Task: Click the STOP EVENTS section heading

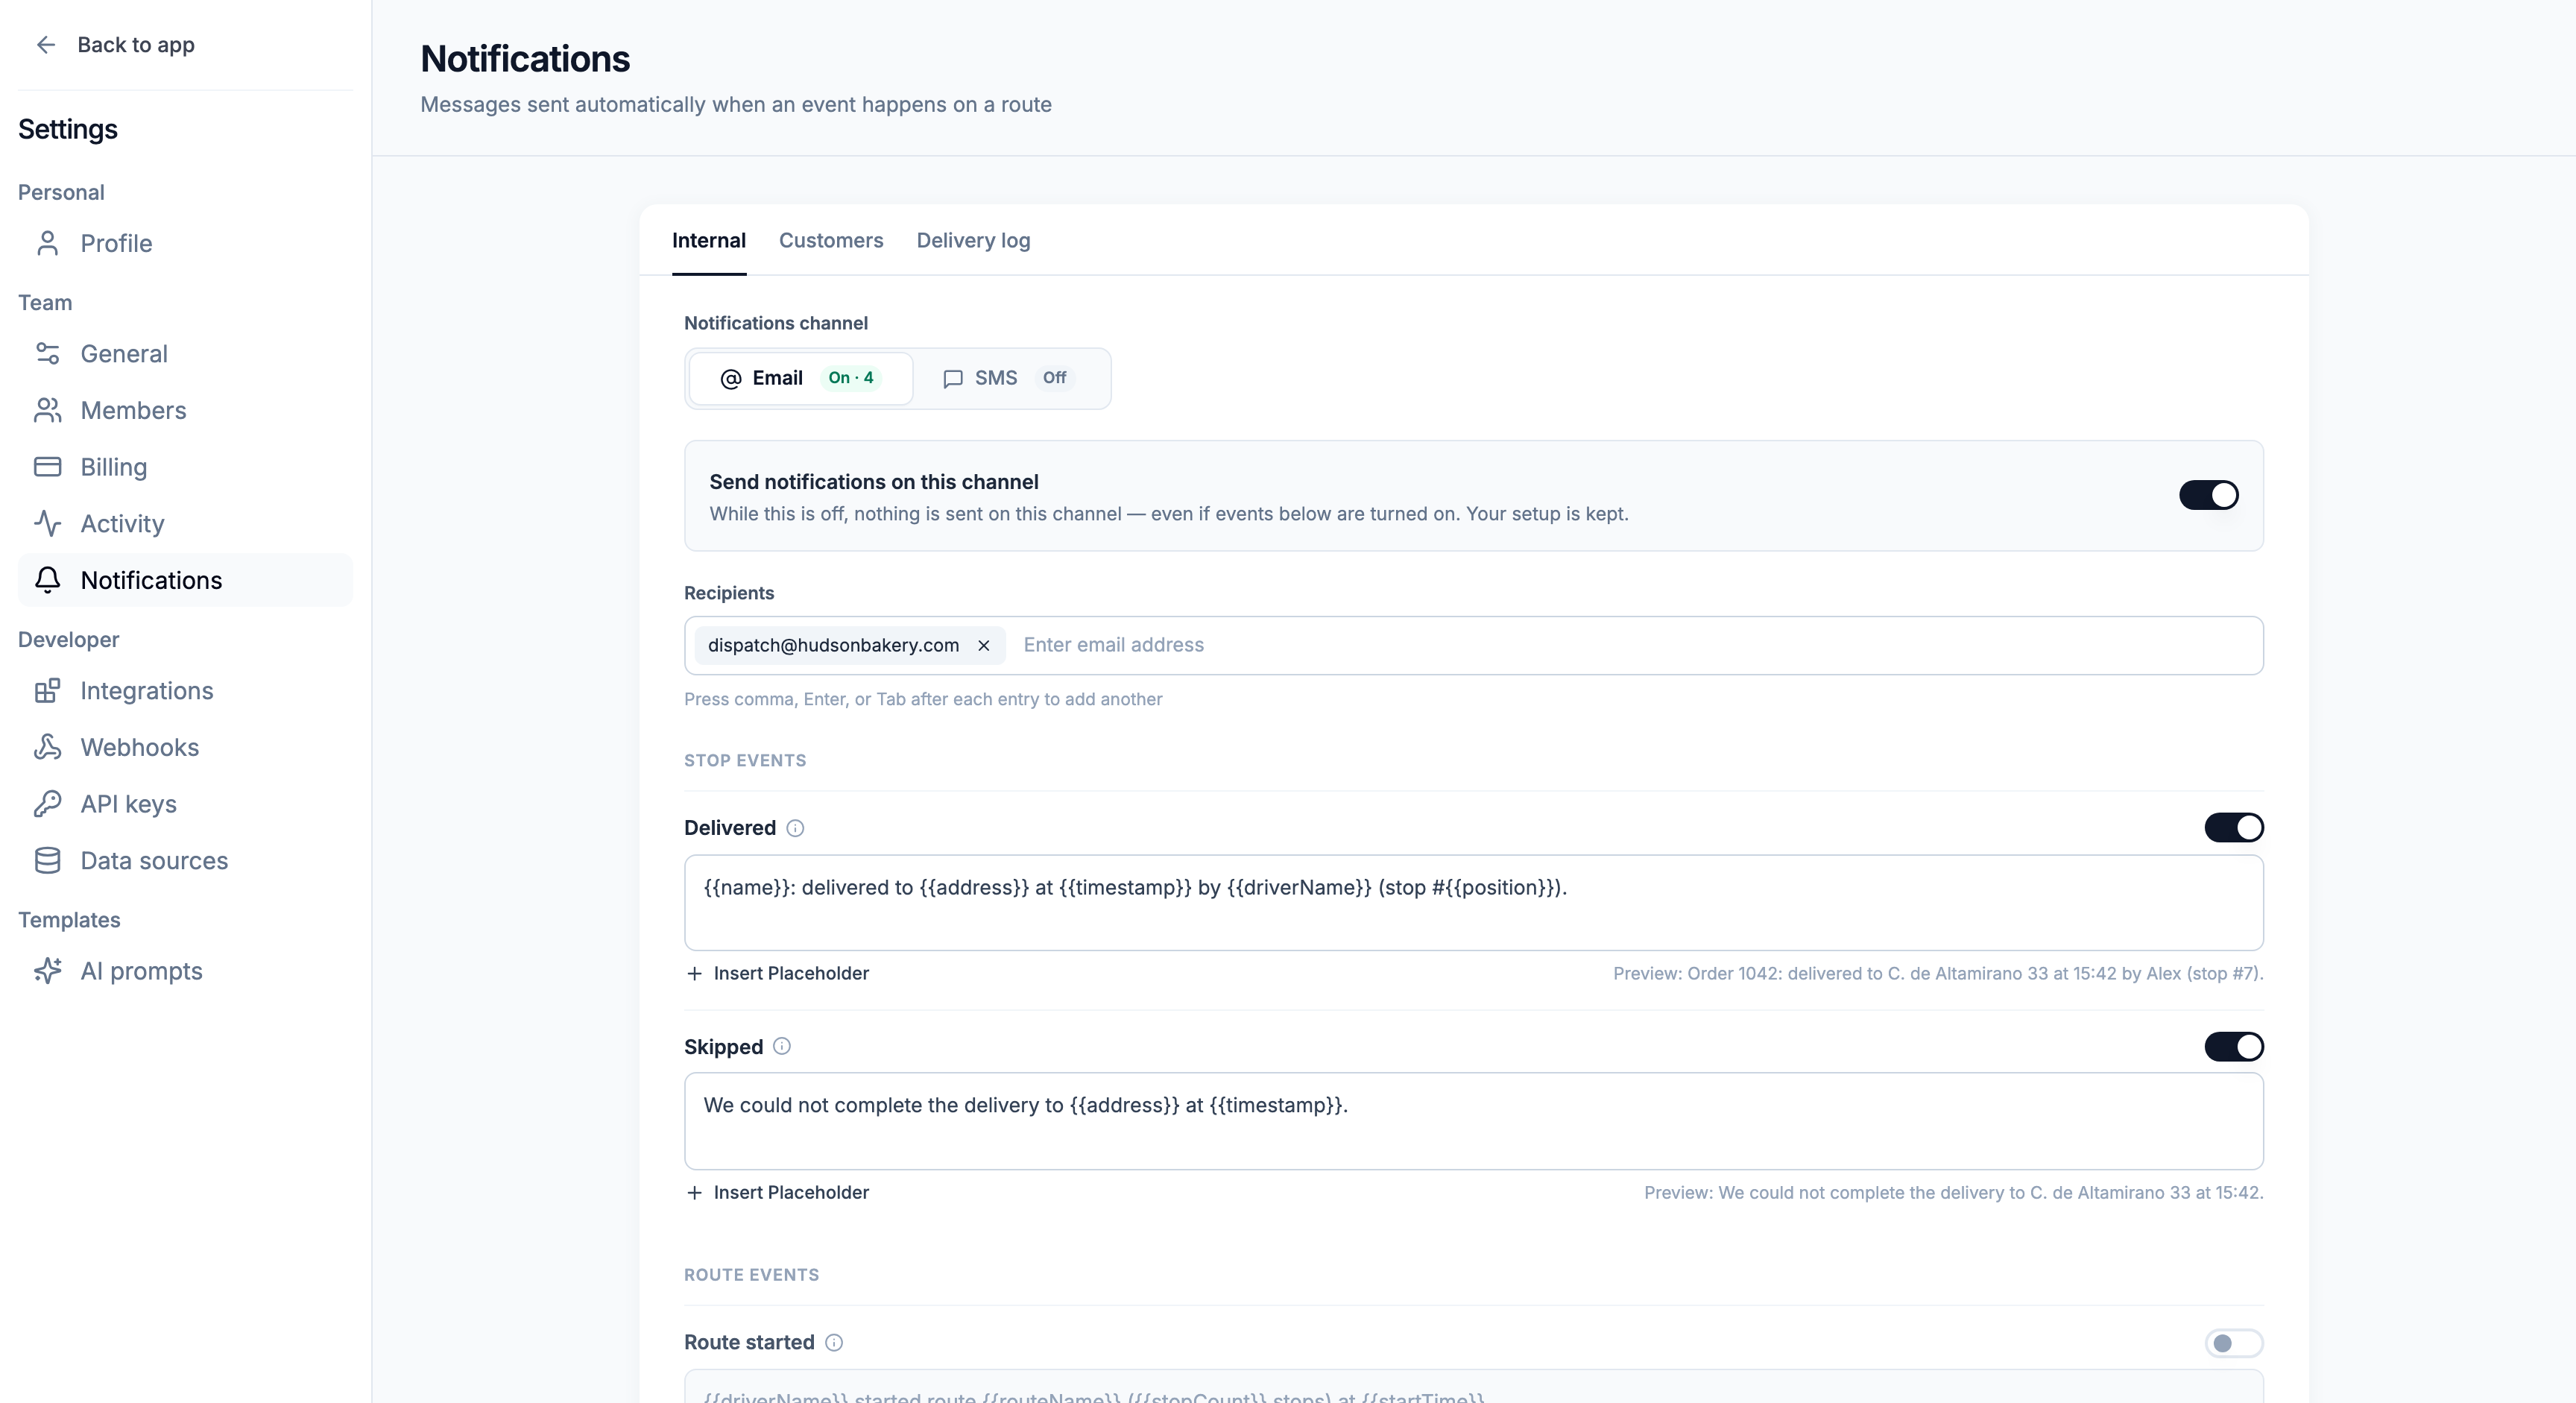Action: pos(745,760)
